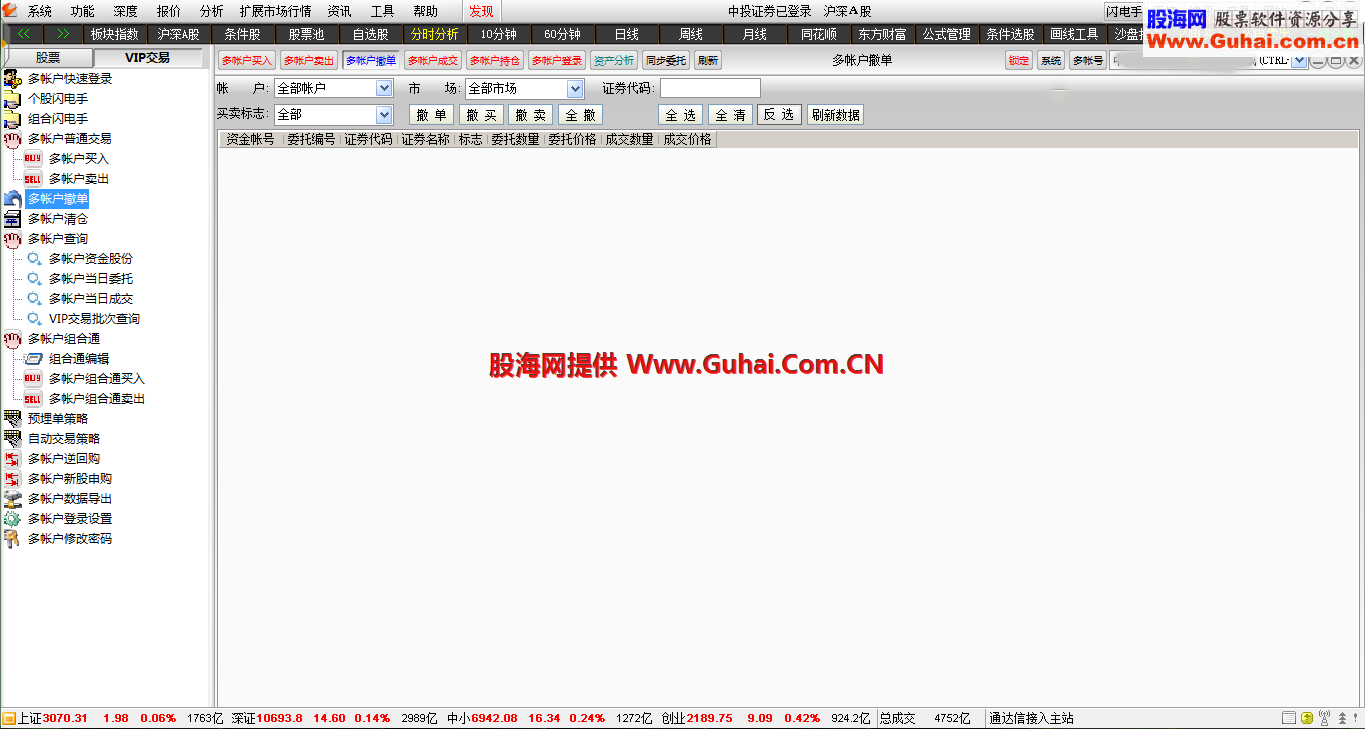Image resolution: width=1365 pixels, height=729 pixels.
Task: Click magnifier icon next to VIP交易批次查询
Action: pos(34,319)
